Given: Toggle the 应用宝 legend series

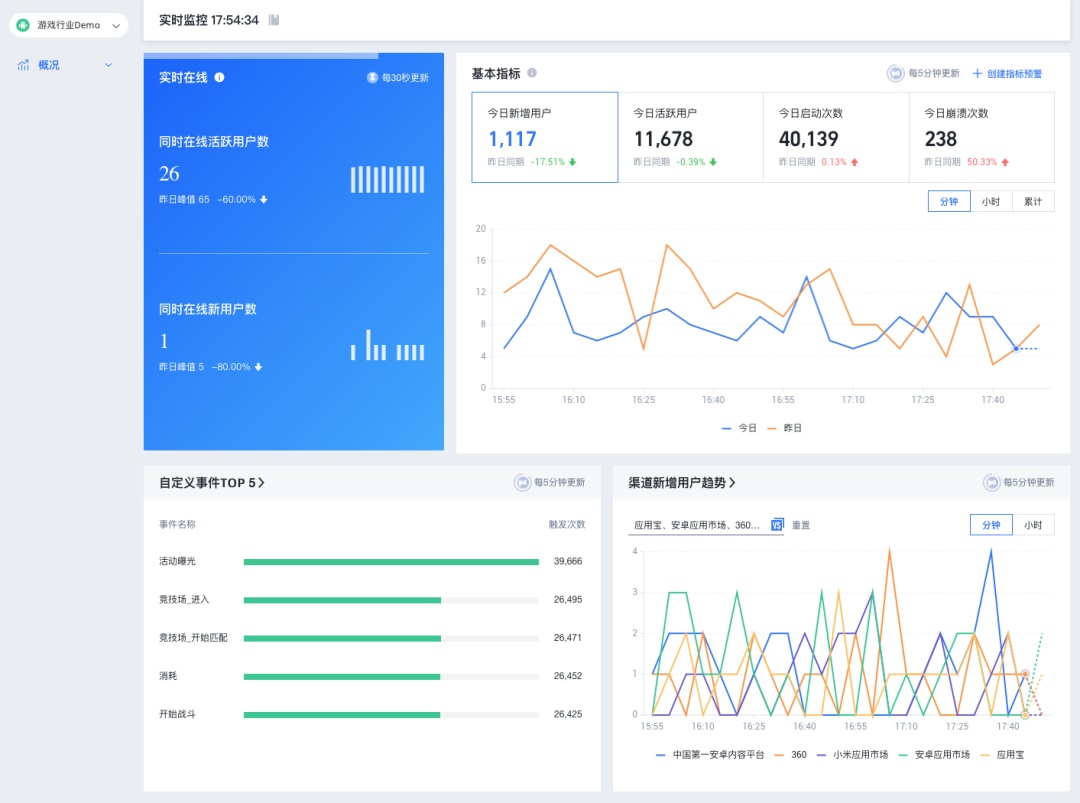Looking at the screenshot, I should point(1001,755).
